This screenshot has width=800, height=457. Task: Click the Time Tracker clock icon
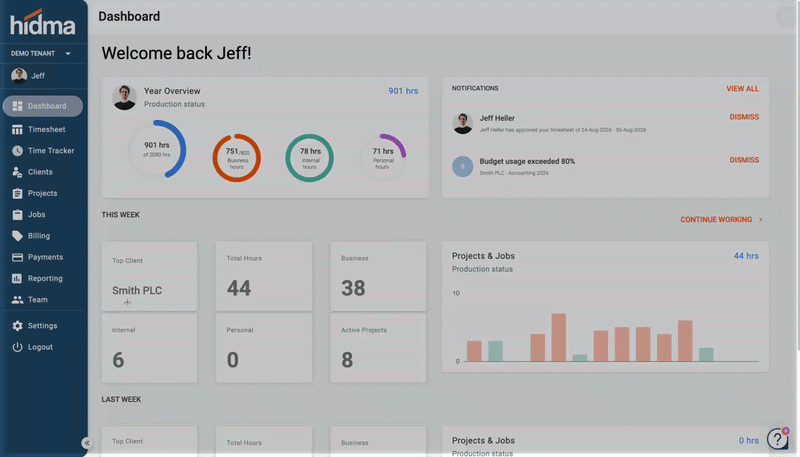click(x=17, y=151)
